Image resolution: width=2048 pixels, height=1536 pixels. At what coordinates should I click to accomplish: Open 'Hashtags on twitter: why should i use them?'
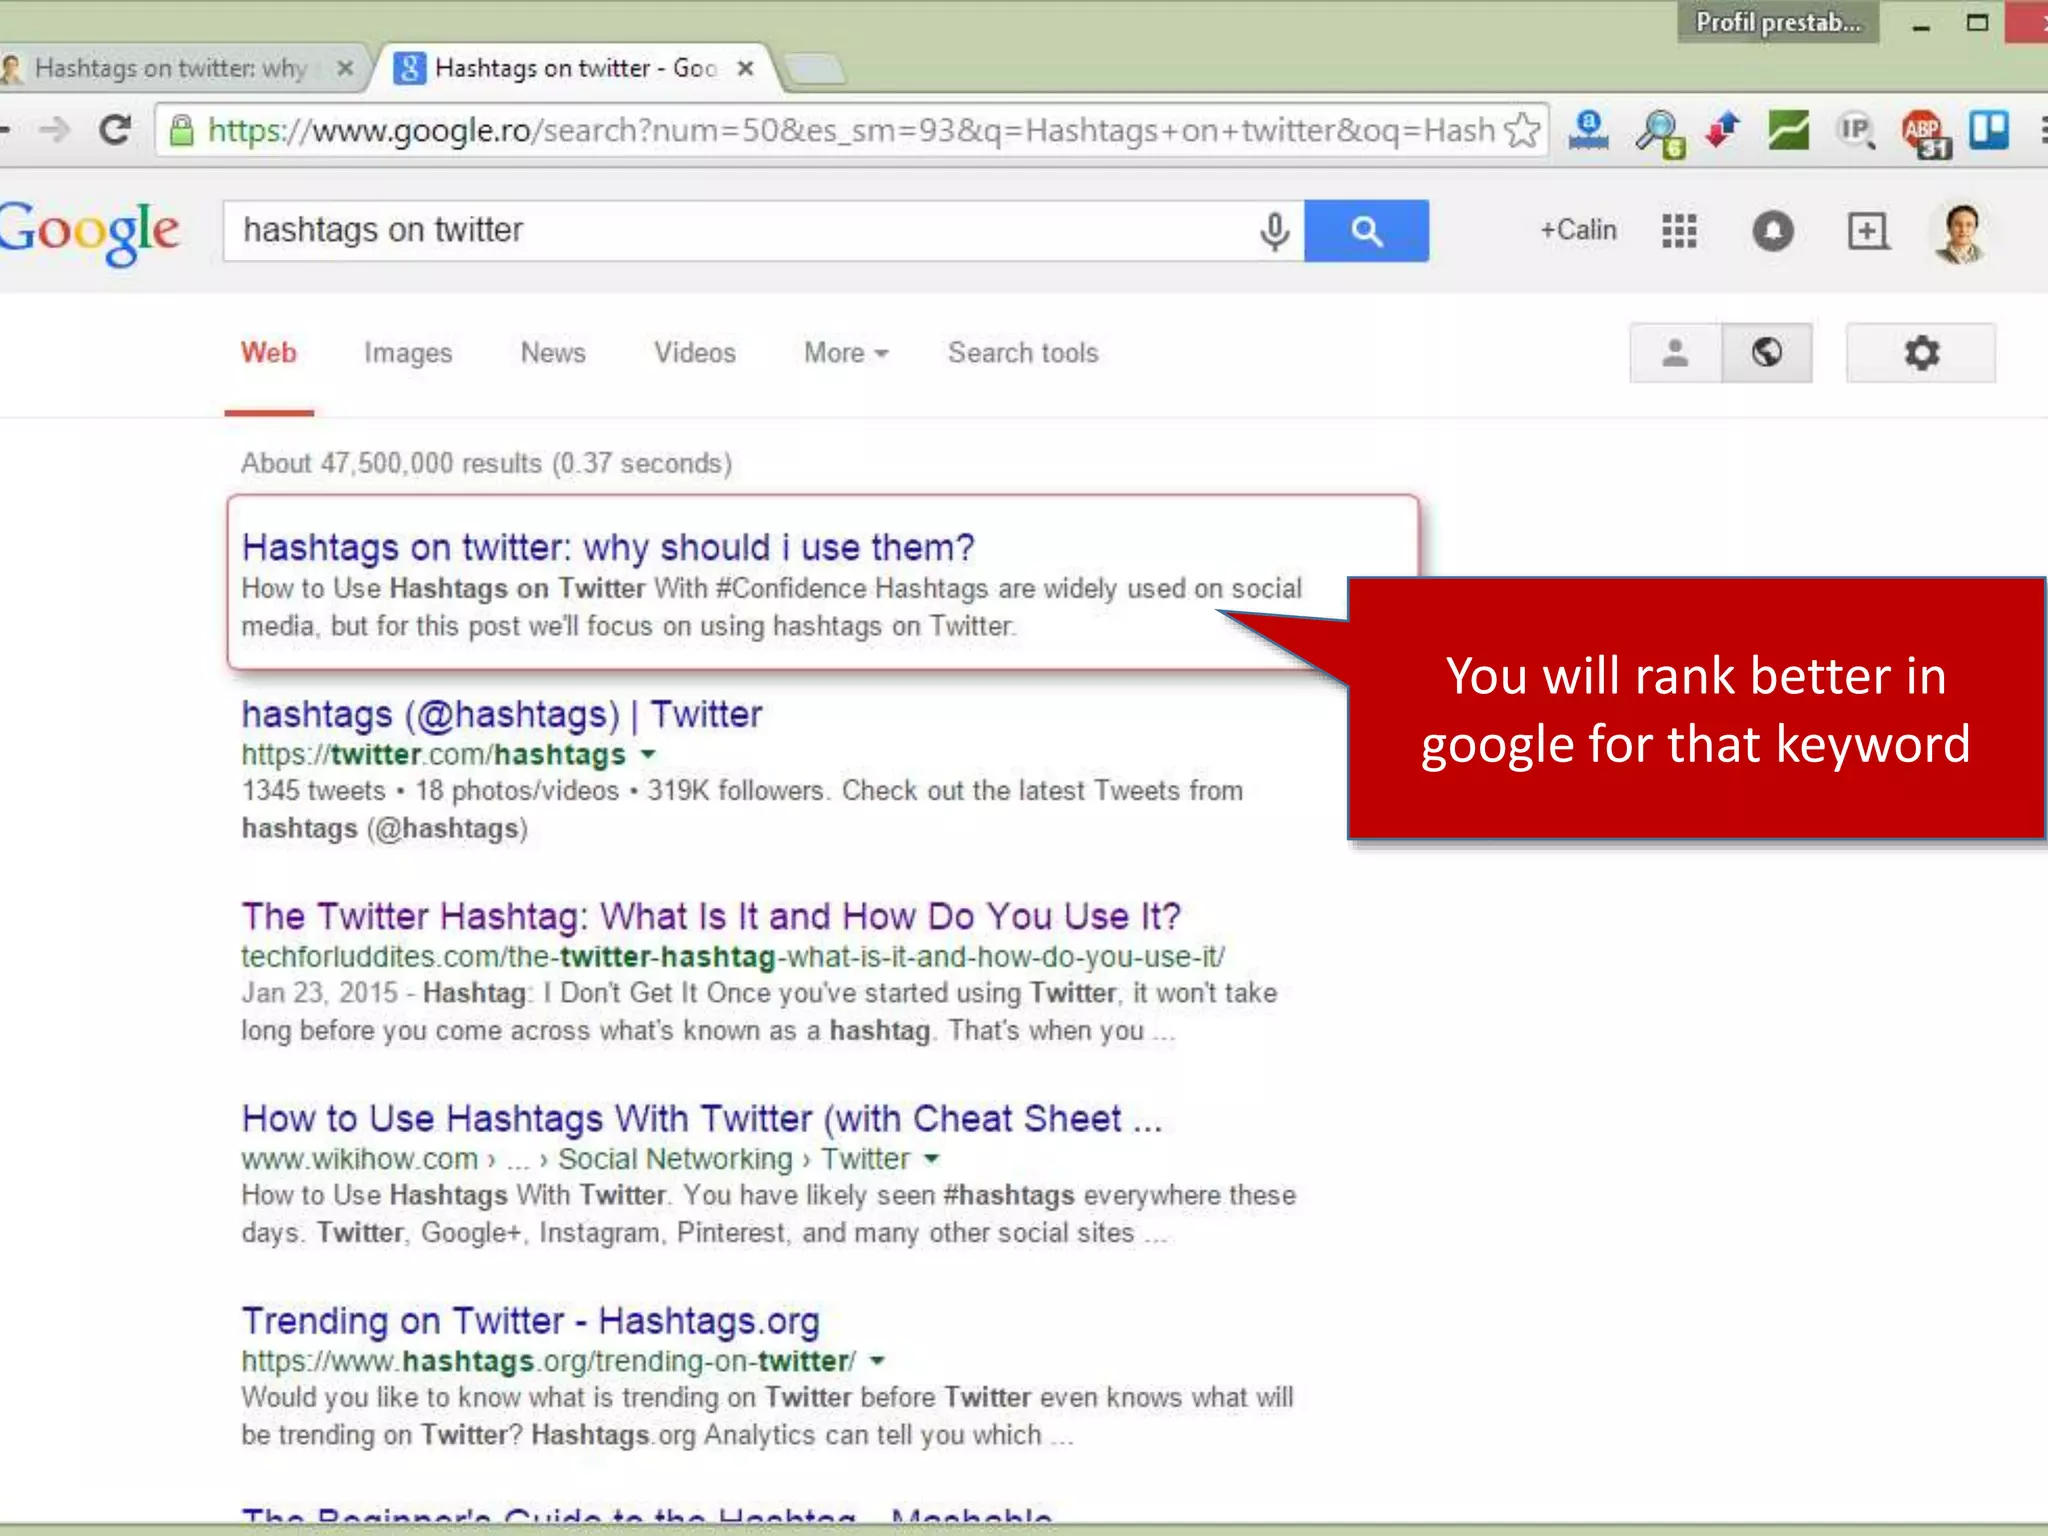(x=608, y=548)
